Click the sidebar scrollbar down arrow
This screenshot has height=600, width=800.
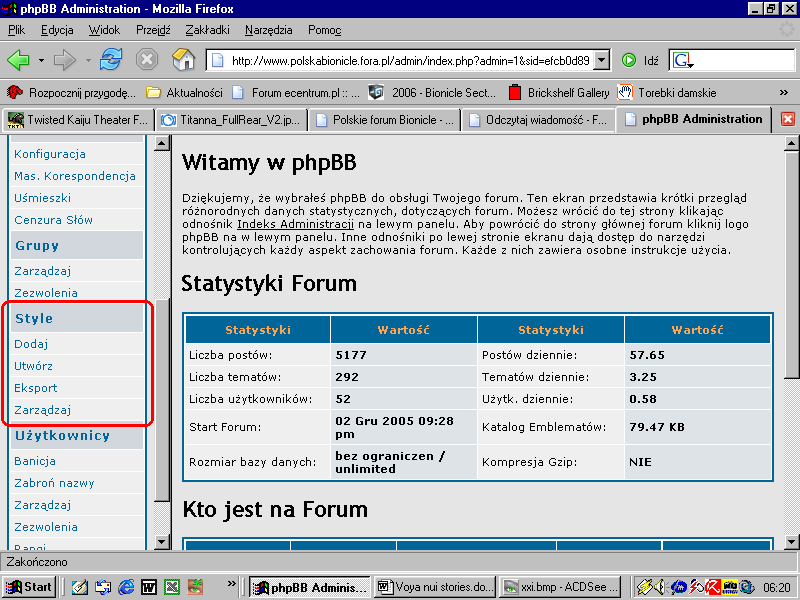pos(160,541)
